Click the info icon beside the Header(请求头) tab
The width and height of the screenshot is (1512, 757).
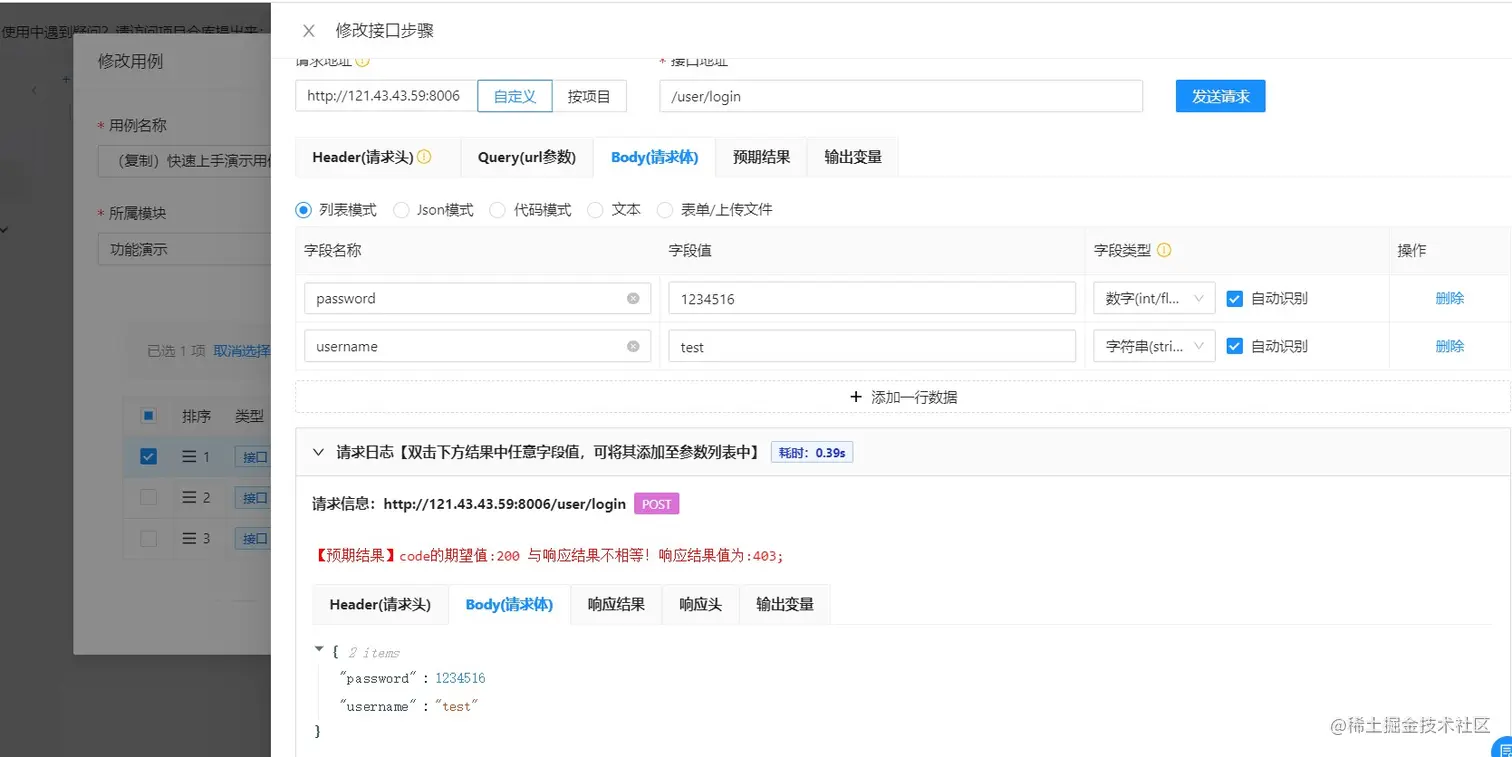point(424,157)
